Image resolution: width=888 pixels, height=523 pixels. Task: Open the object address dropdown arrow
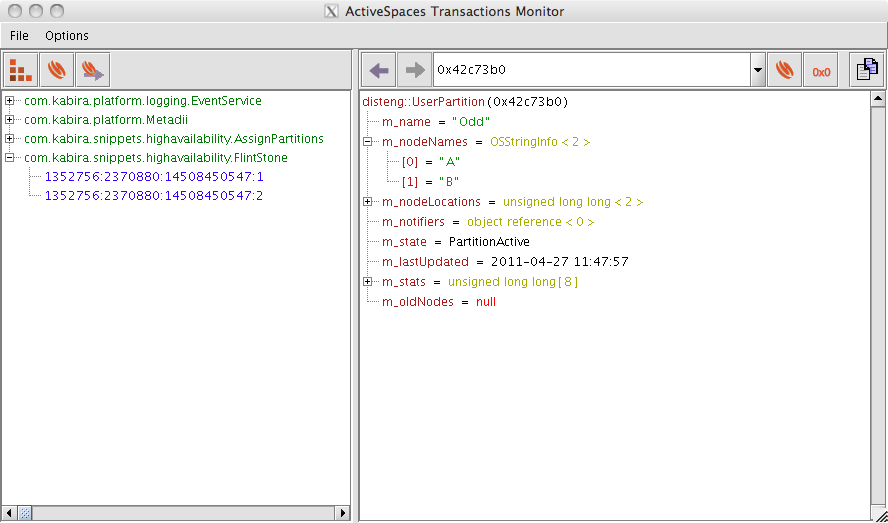[x=757, y=70]
